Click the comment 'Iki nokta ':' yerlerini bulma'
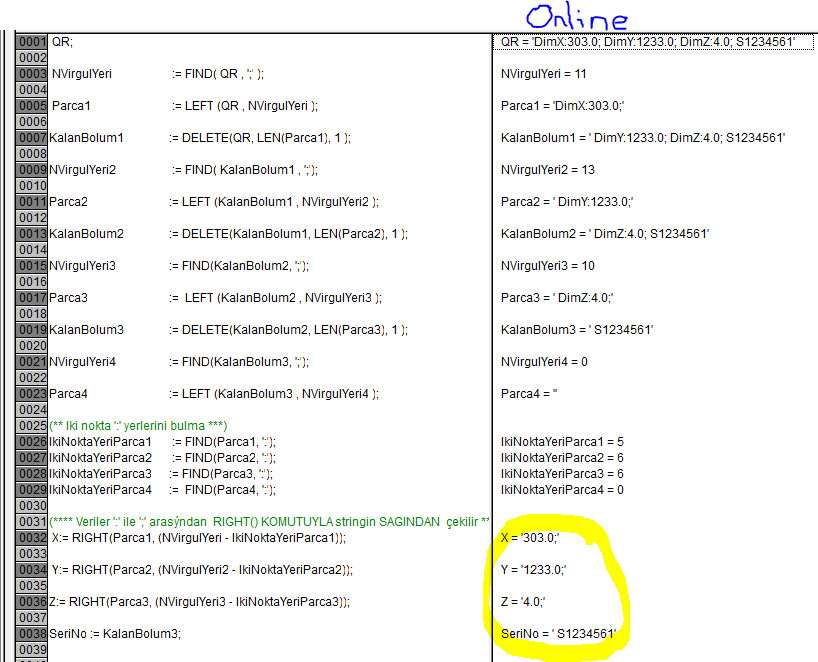This screenshot has width=818, height=662. pos(138,426)
